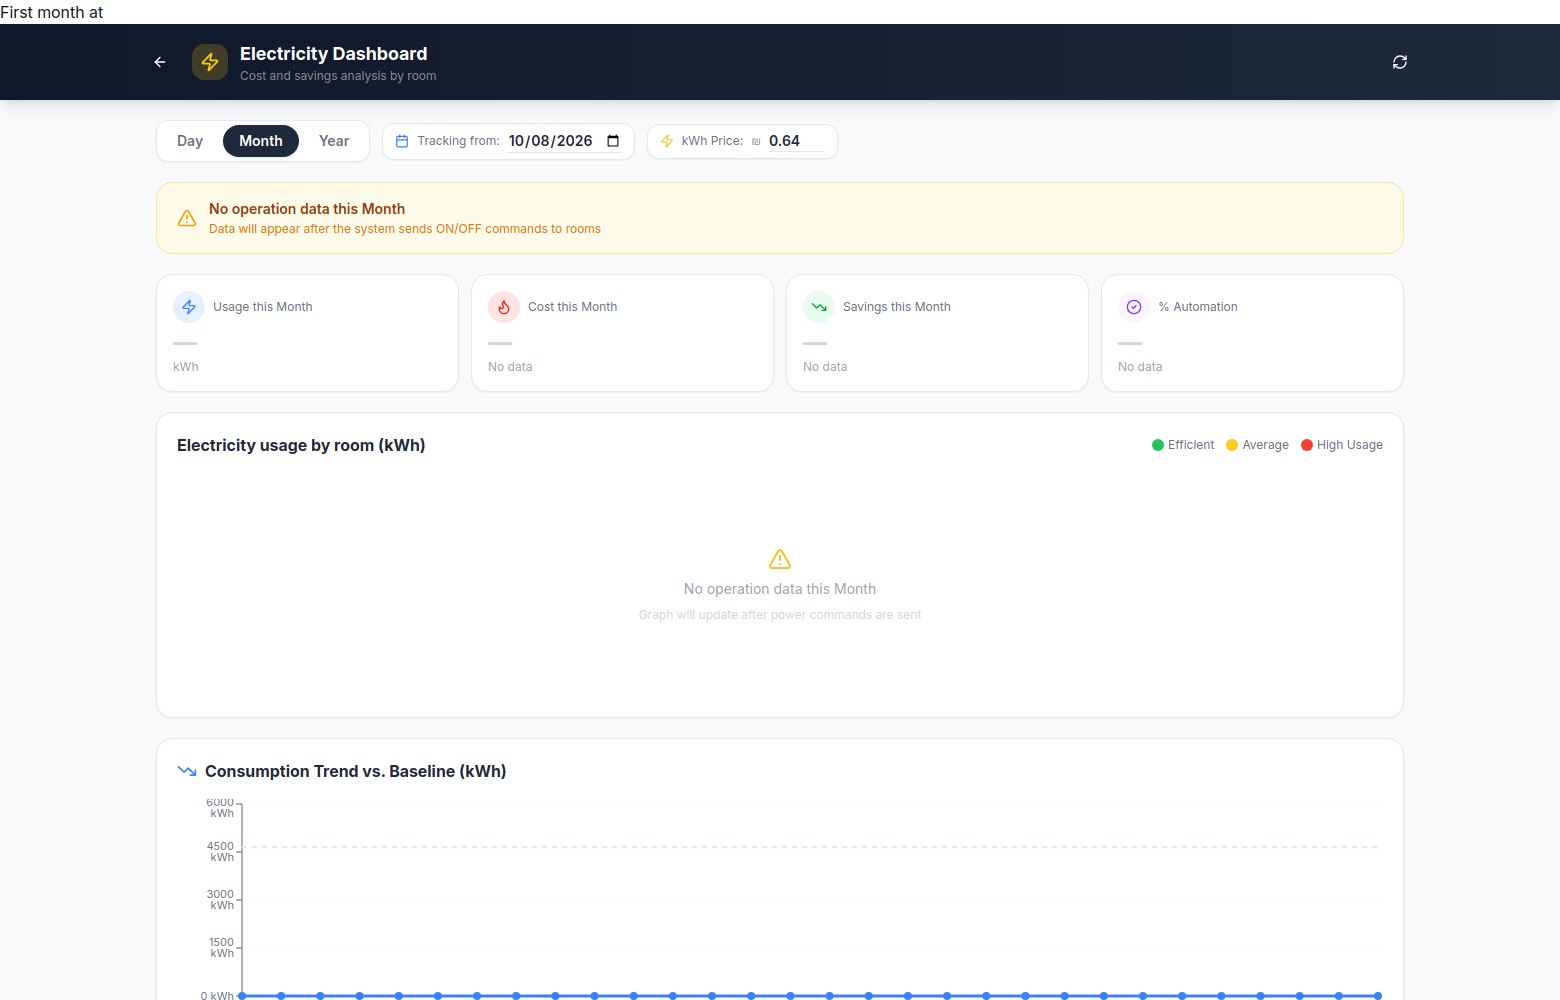Switch to the Year view
Viewport: 1560px width, 1000px height.
(x=334, y=141)
